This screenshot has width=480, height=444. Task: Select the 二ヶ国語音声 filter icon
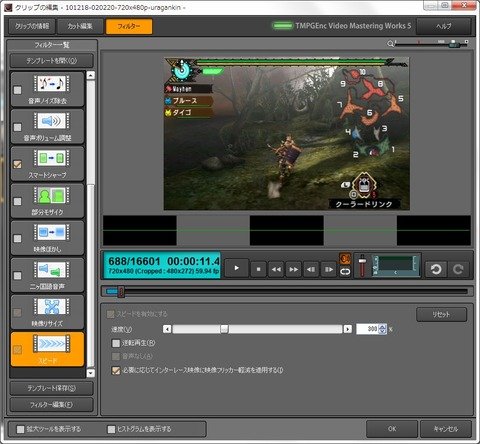pos(52,269)
